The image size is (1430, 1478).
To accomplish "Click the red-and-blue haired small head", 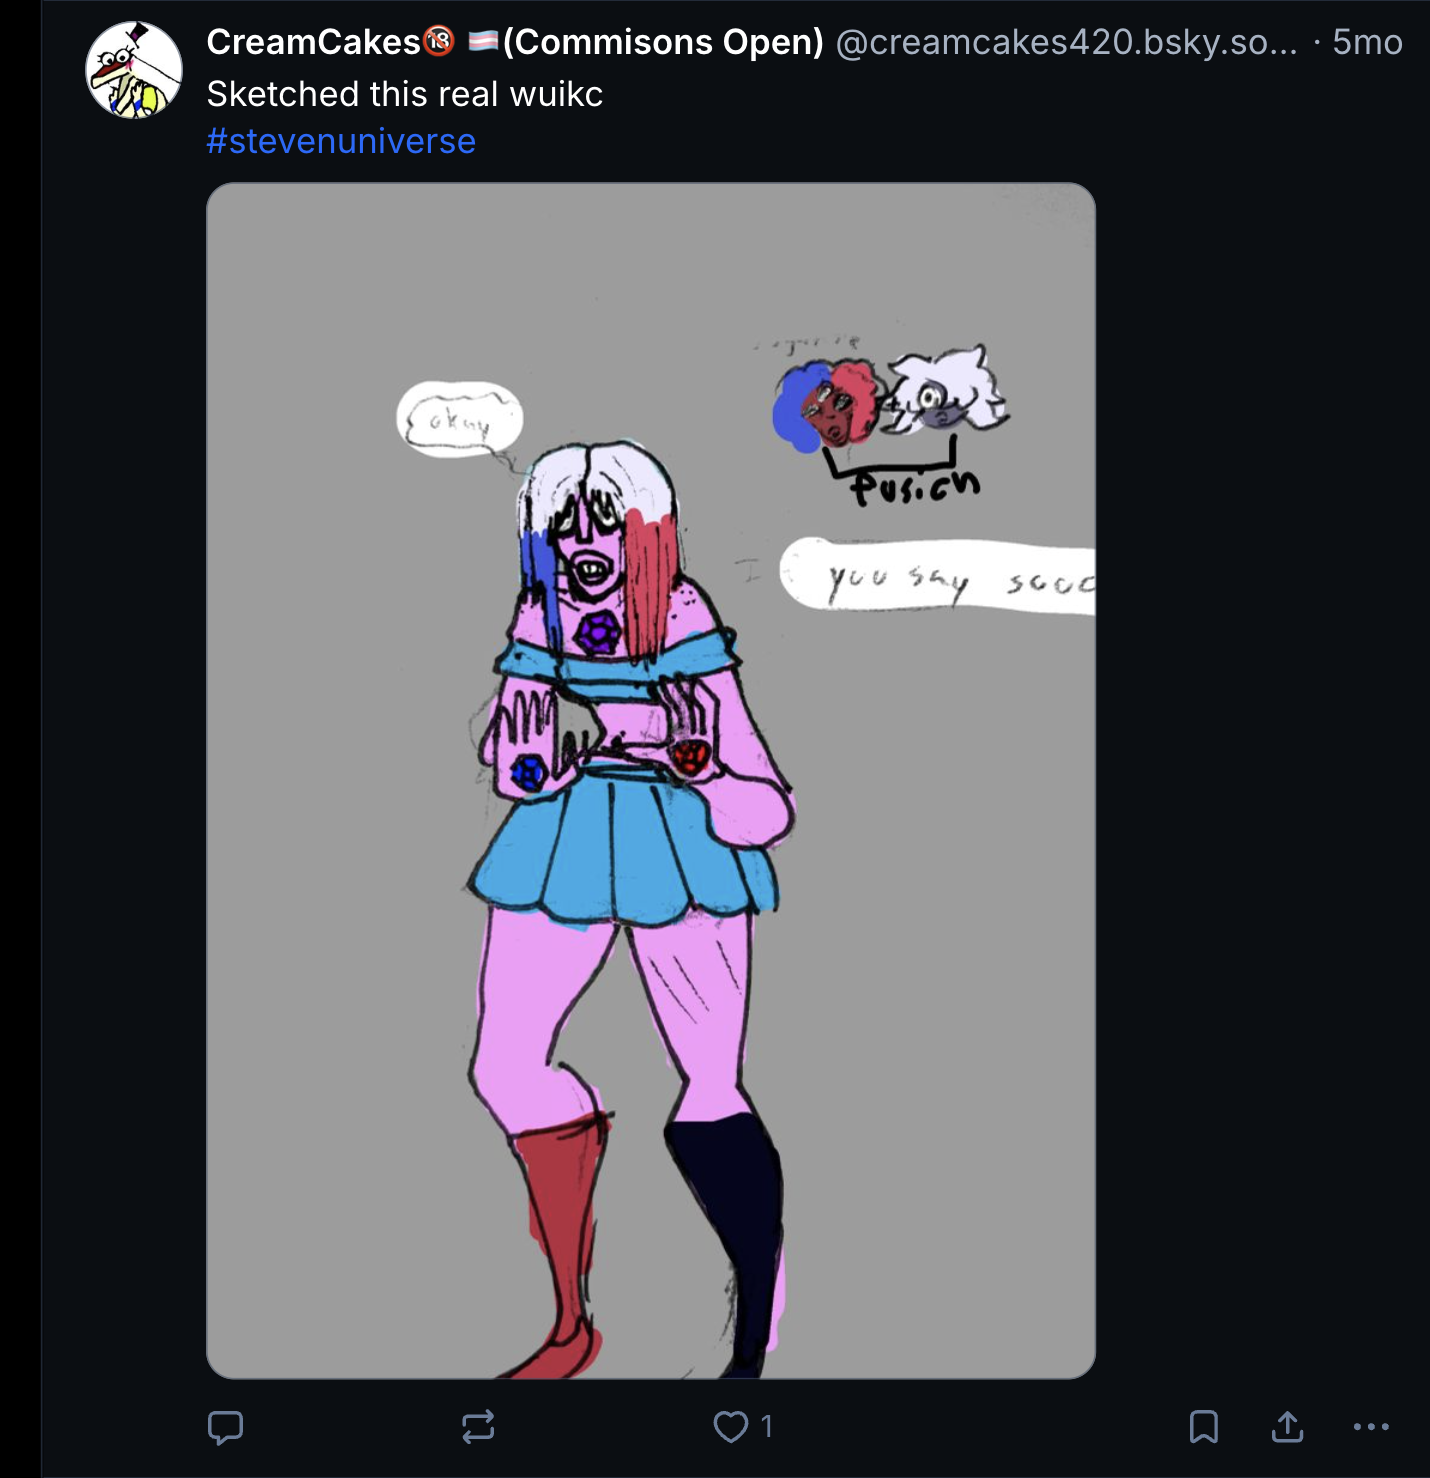I will point(825,406).
